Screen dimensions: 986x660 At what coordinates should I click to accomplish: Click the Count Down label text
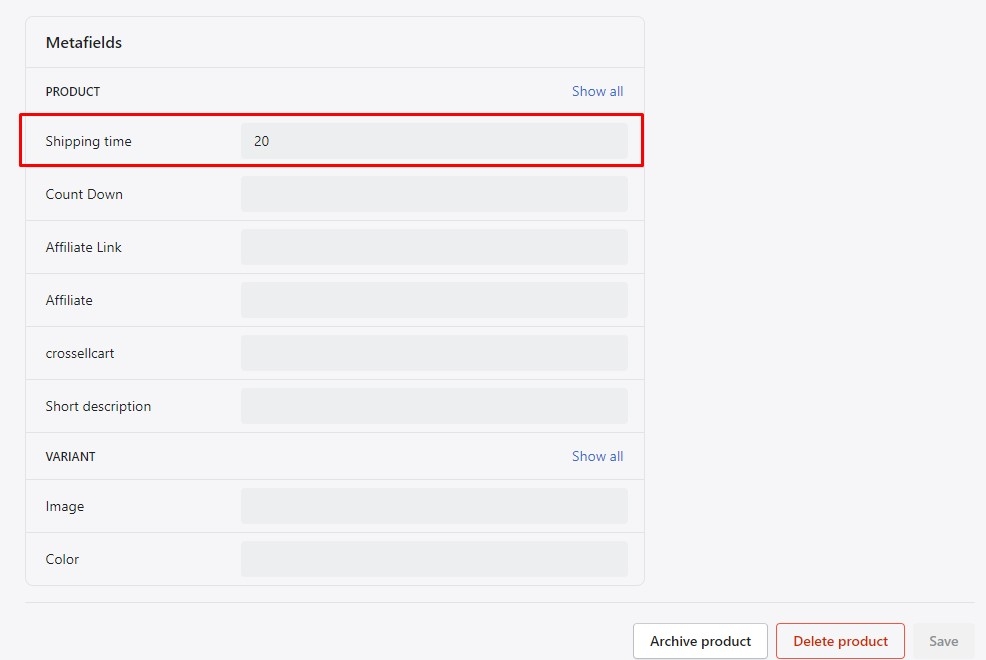pyautogui.click(x=84, y=194)
